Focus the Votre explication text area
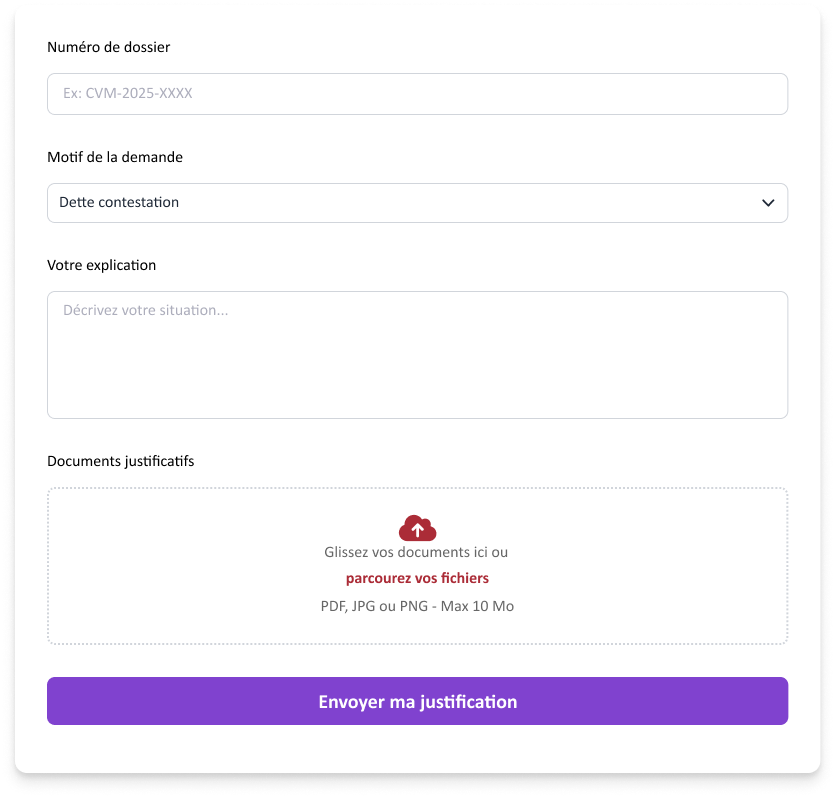 (417, 354)
